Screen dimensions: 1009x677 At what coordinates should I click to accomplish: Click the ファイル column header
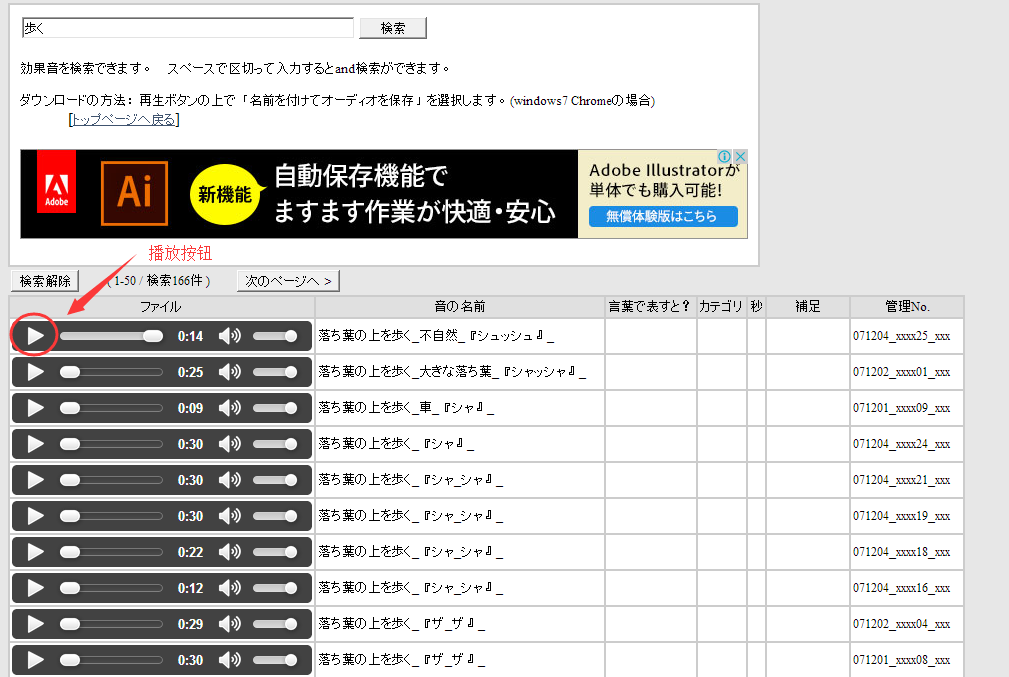pyautogui.click(x=161, y=307)
